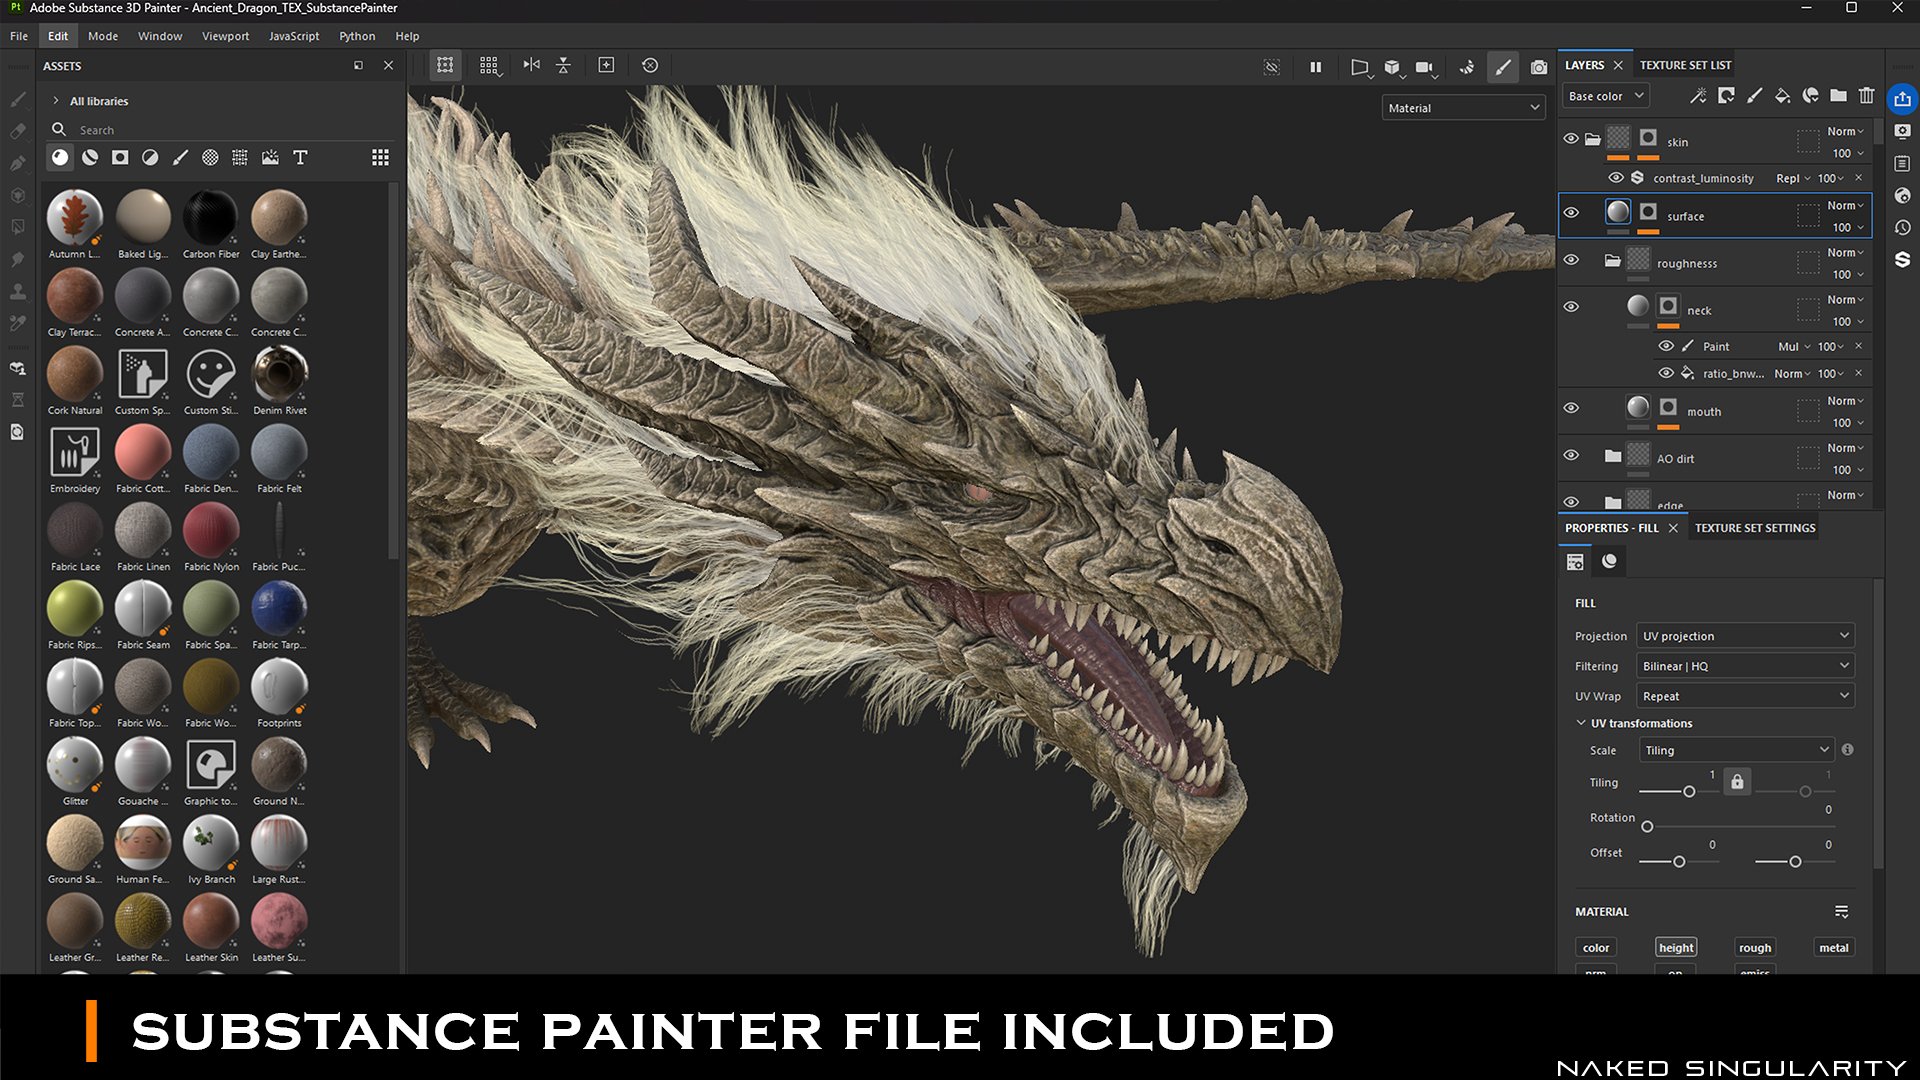Open the add effect magic wand in Layers panel
The width and height of the screenshot is (1920, 1080).
point(1698,95)
